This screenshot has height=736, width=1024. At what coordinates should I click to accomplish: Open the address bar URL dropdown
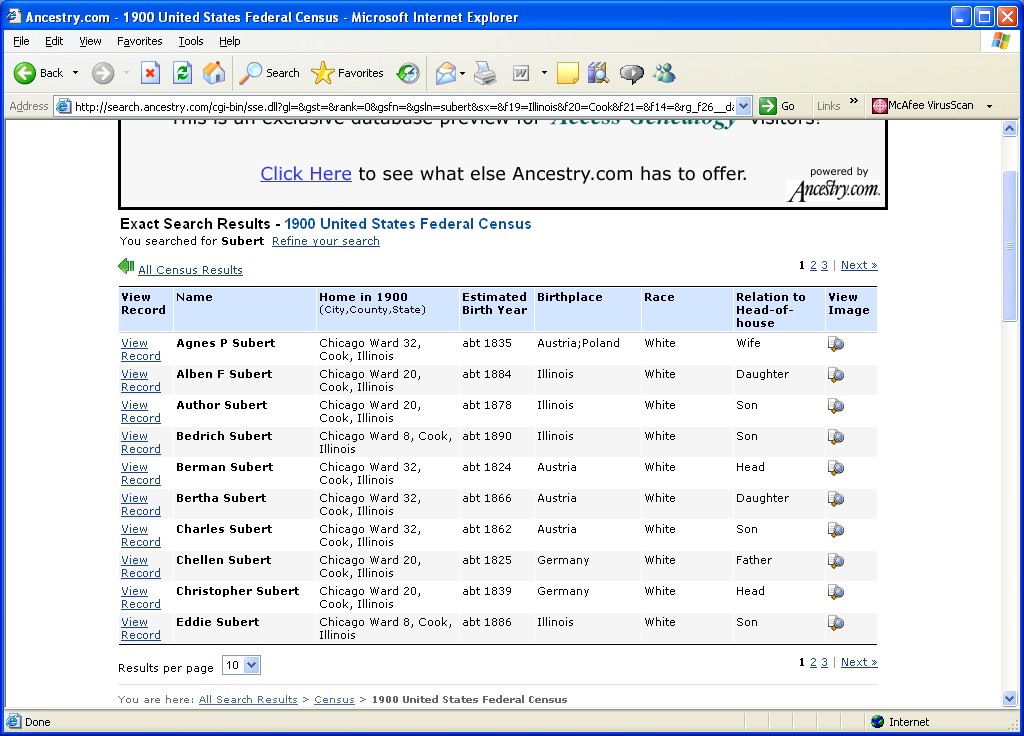coord(744,106)
